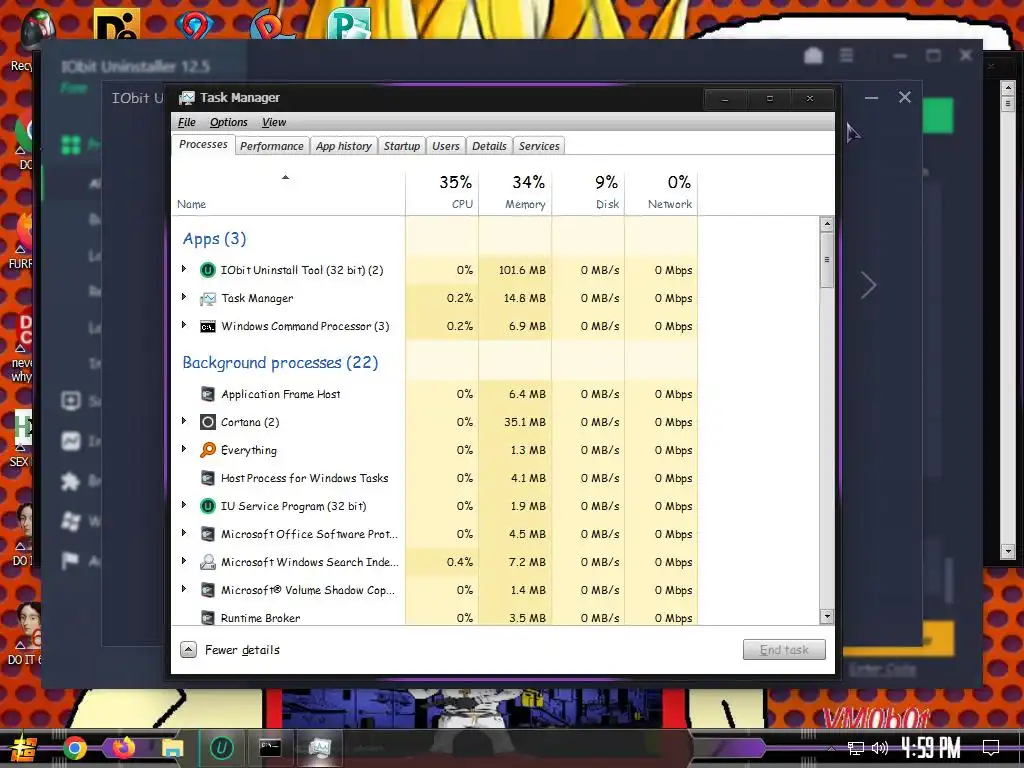Viewport: 1024px width, 768px height.
Task: Click the 35.1 MB Cortana memory value
Action: tap(524, 423)
